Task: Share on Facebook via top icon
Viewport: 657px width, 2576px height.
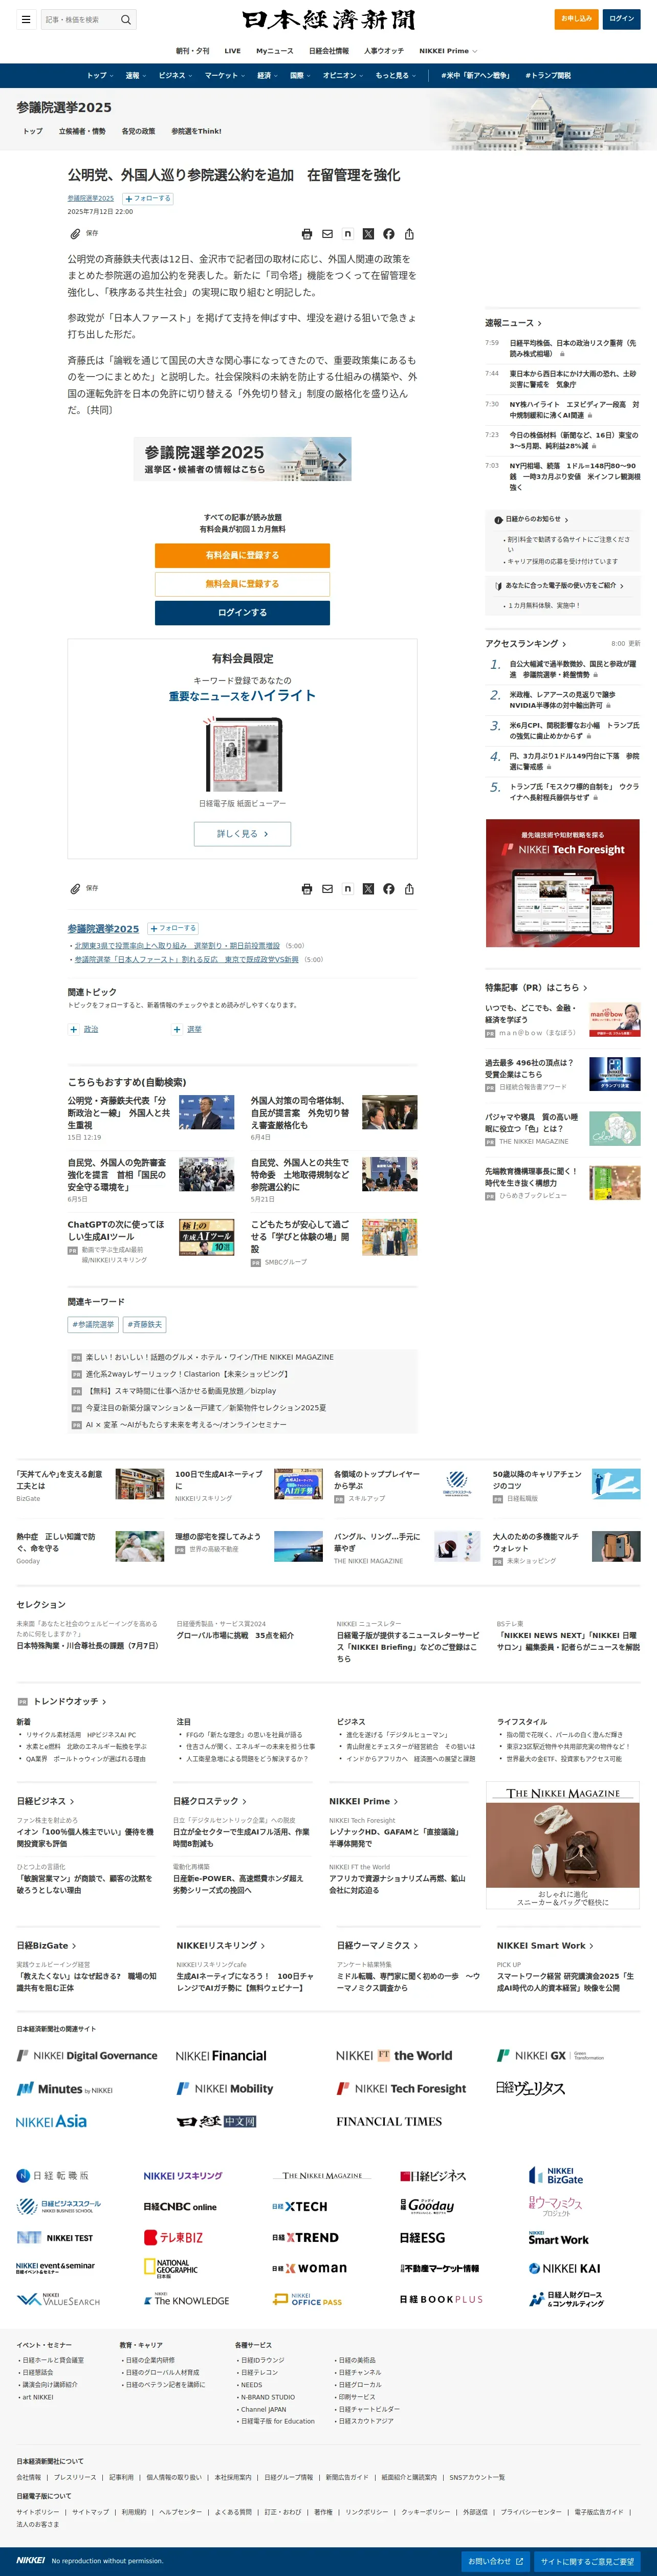Action: 389,234
